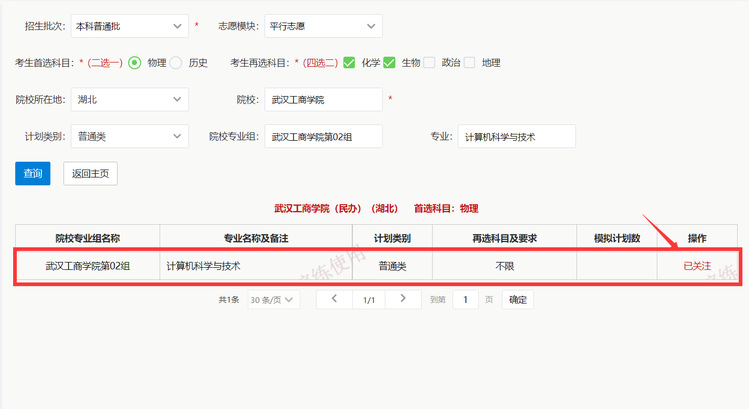Open the 计划类别 dropdown
Viewport: 749px width, 409px height.
pyautogui.click(x=129, y=136)
